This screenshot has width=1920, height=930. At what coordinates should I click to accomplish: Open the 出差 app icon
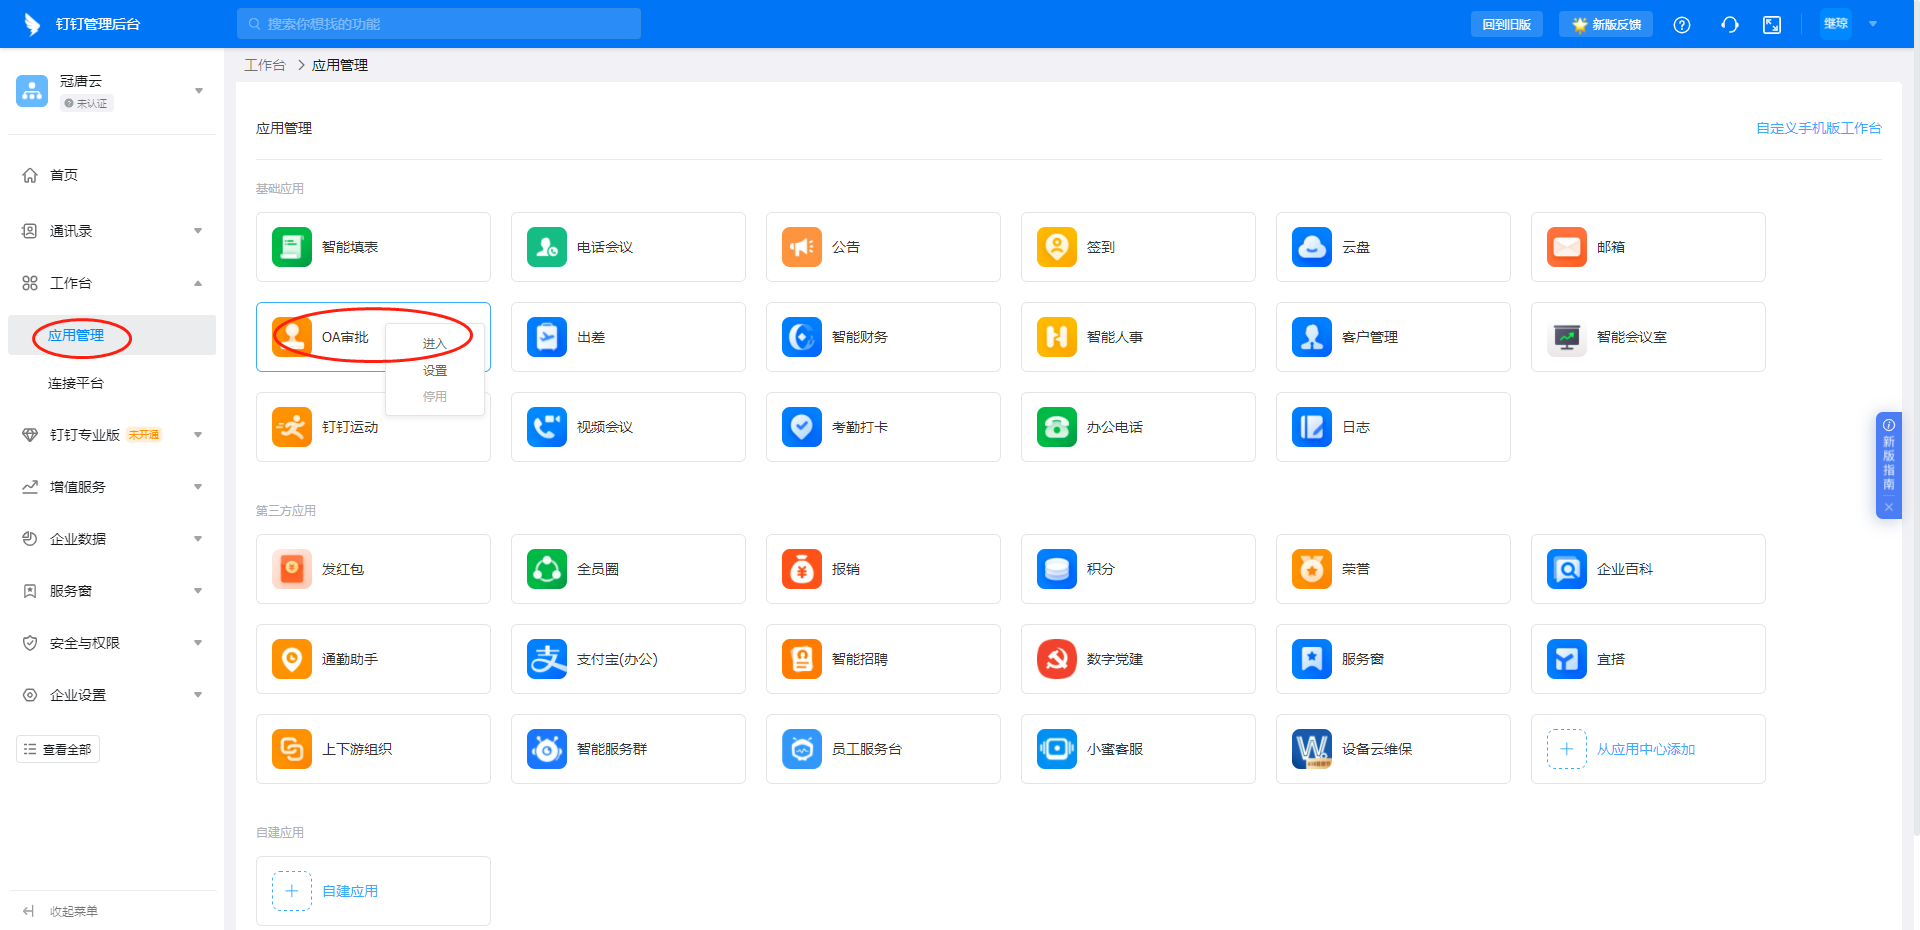tap(547, 337)
